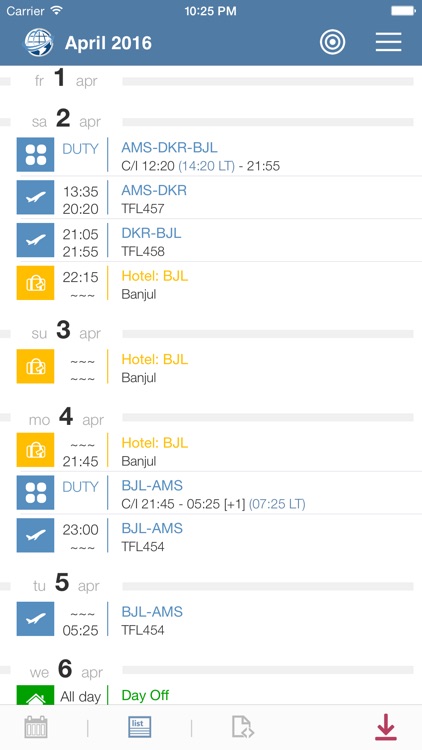
Task: Open the document code view icon
Action: [243, 727]
